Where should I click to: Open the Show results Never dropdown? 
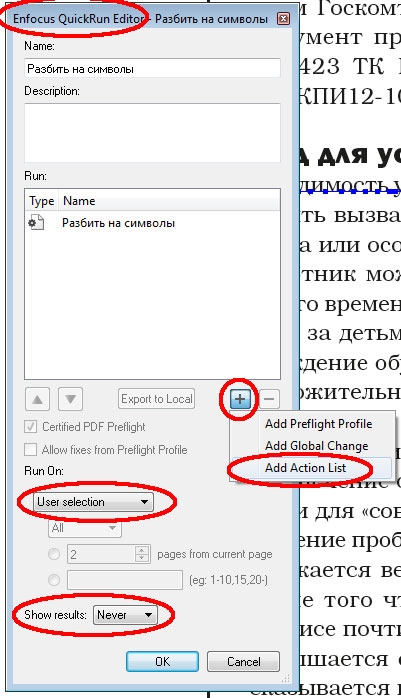tap(124, 615)
